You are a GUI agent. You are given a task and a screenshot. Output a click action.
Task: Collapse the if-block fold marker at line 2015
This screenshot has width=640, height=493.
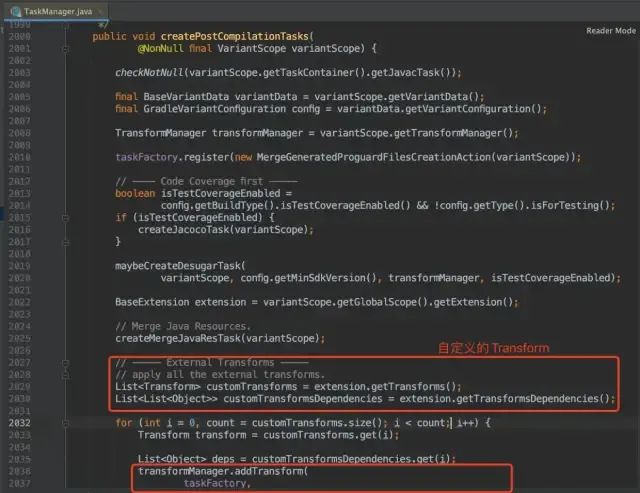[x=66, y=218]
